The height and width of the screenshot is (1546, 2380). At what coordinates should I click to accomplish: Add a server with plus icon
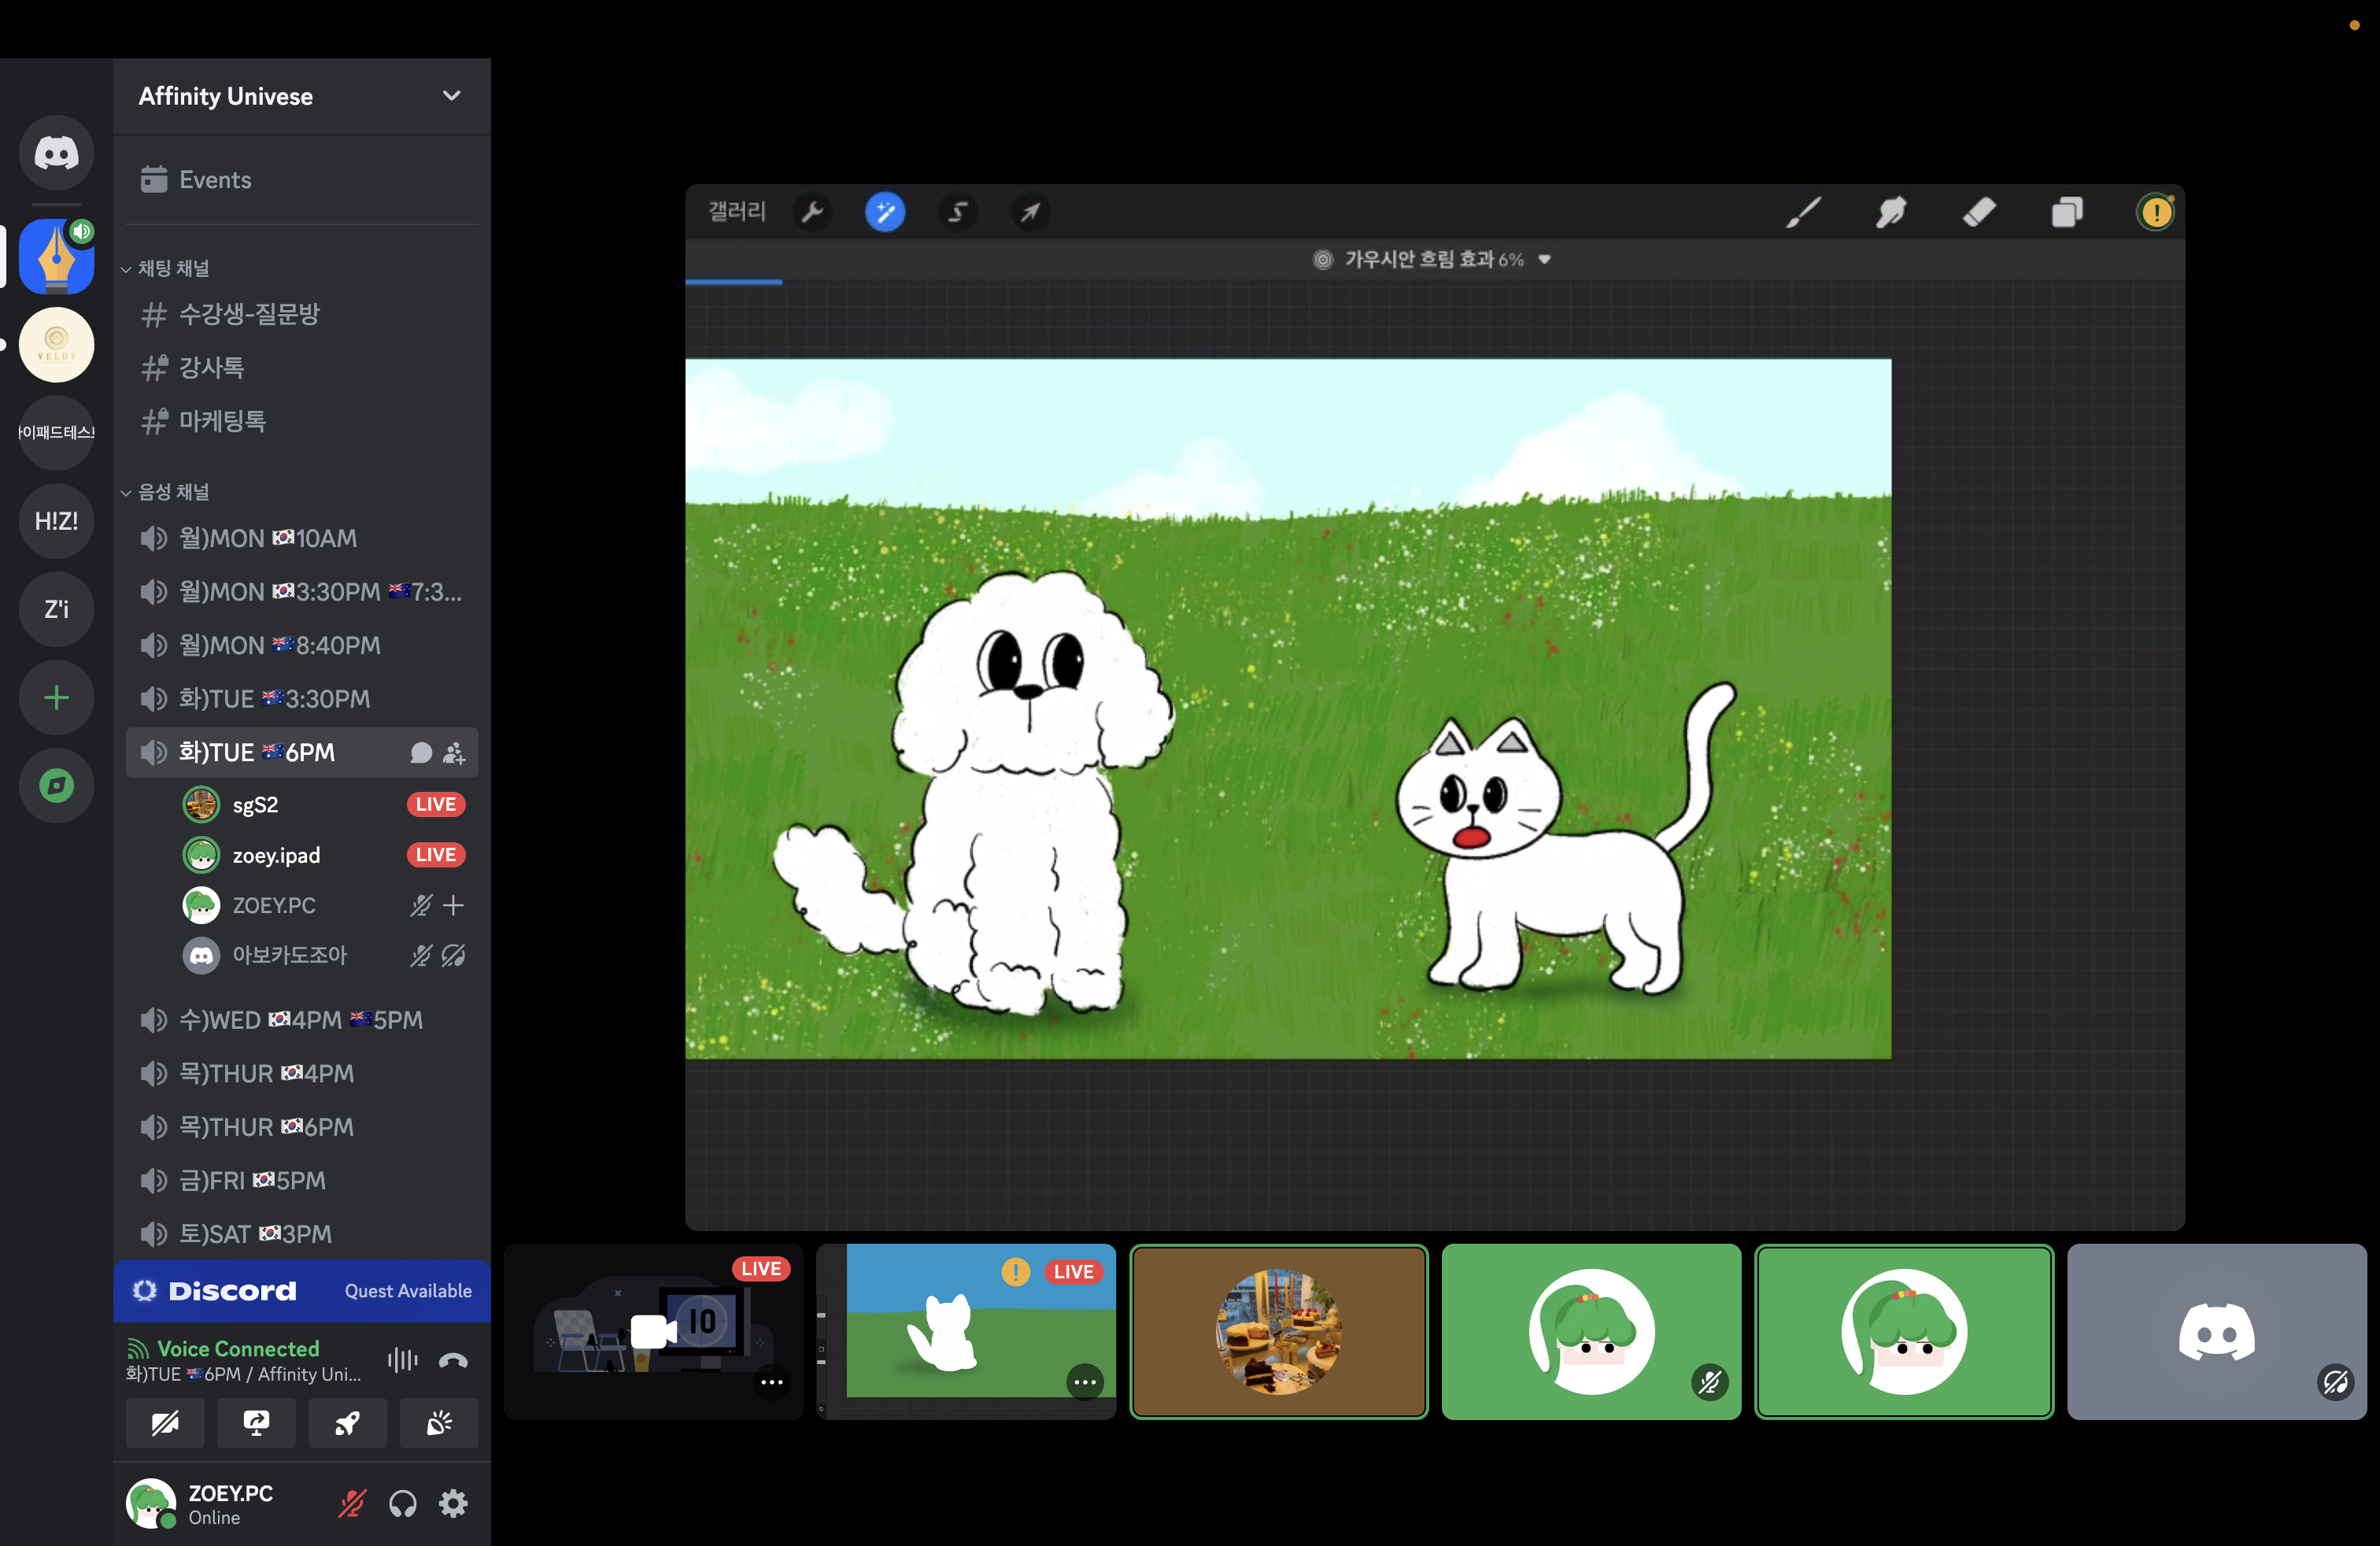[x=56, y=697]
